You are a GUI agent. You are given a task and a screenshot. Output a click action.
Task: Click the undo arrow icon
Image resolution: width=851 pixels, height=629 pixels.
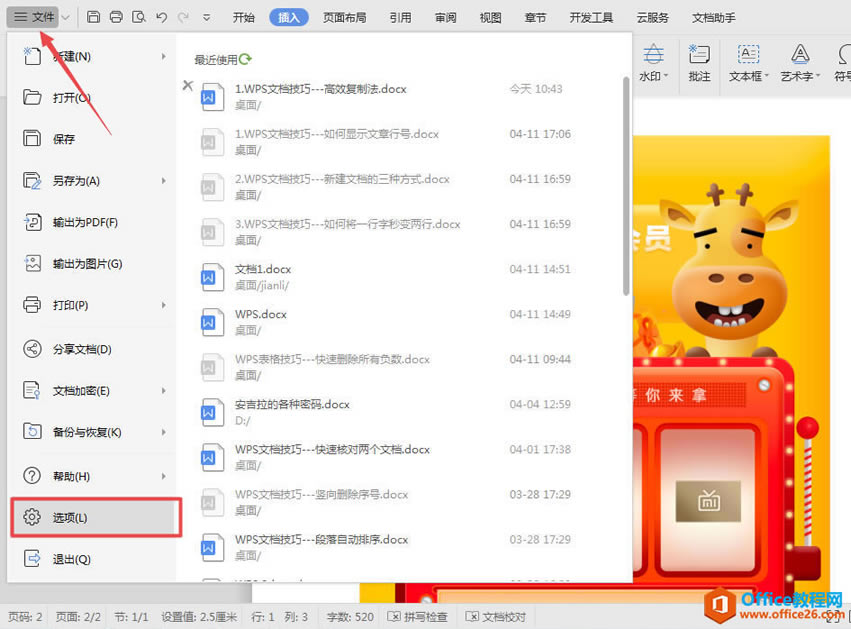(x=162, y=17)
